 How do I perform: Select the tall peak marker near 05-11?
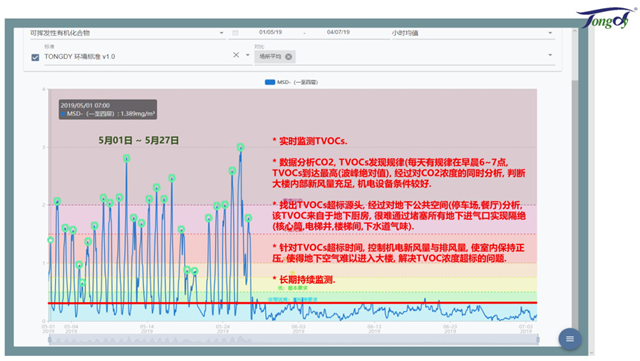tap(127, 158)
